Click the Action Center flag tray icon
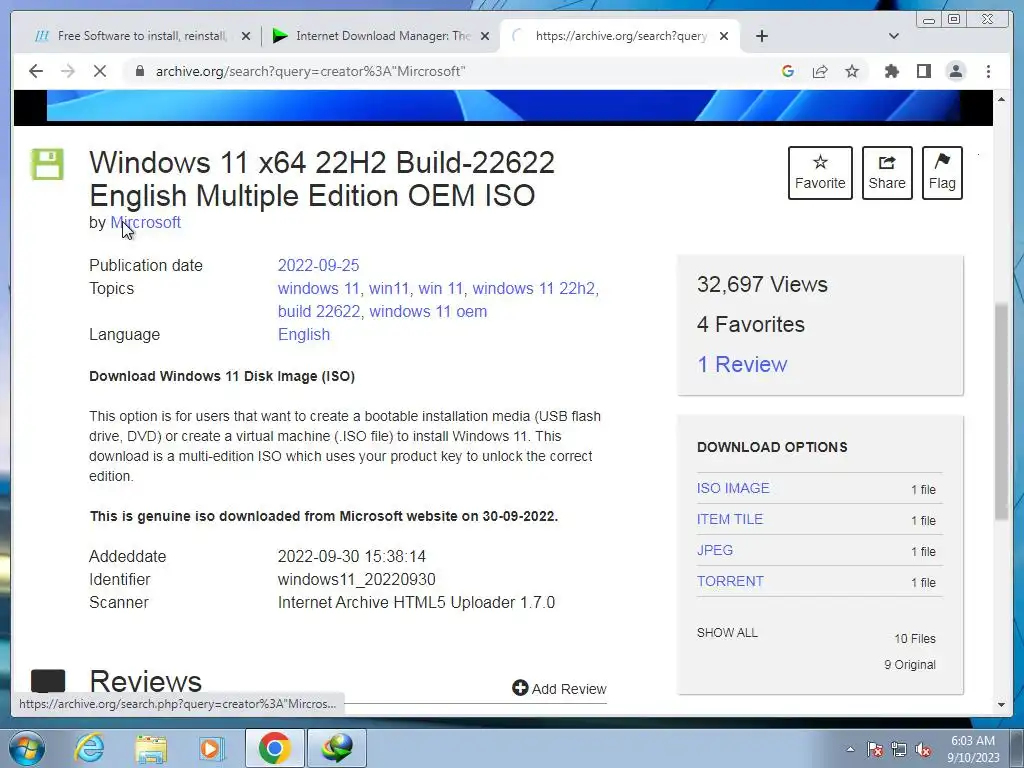 coord(874,749)
